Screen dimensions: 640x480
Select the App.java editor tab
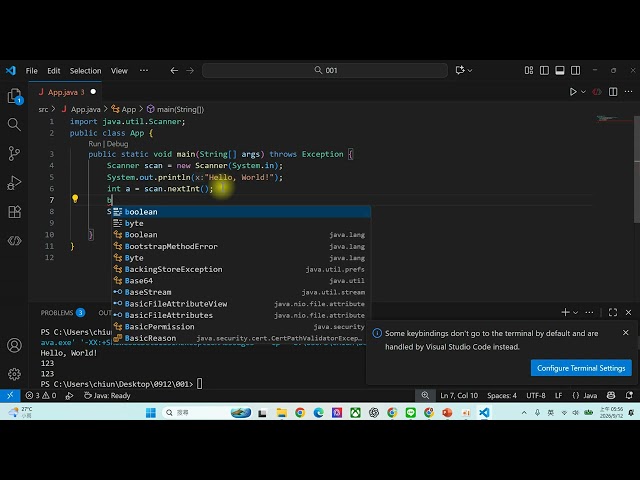click(65, 92)
